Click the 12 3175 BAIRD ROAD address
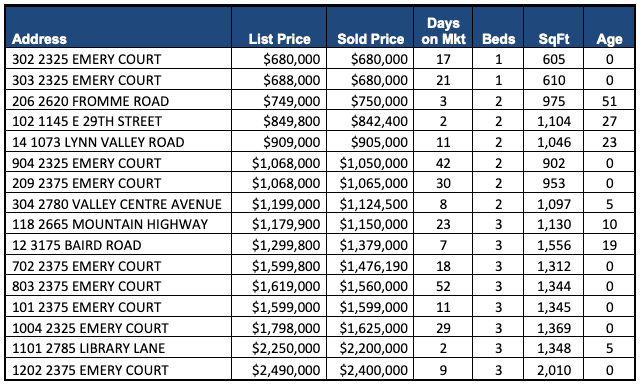Screen dimensions: 640x386 point(119,245)
